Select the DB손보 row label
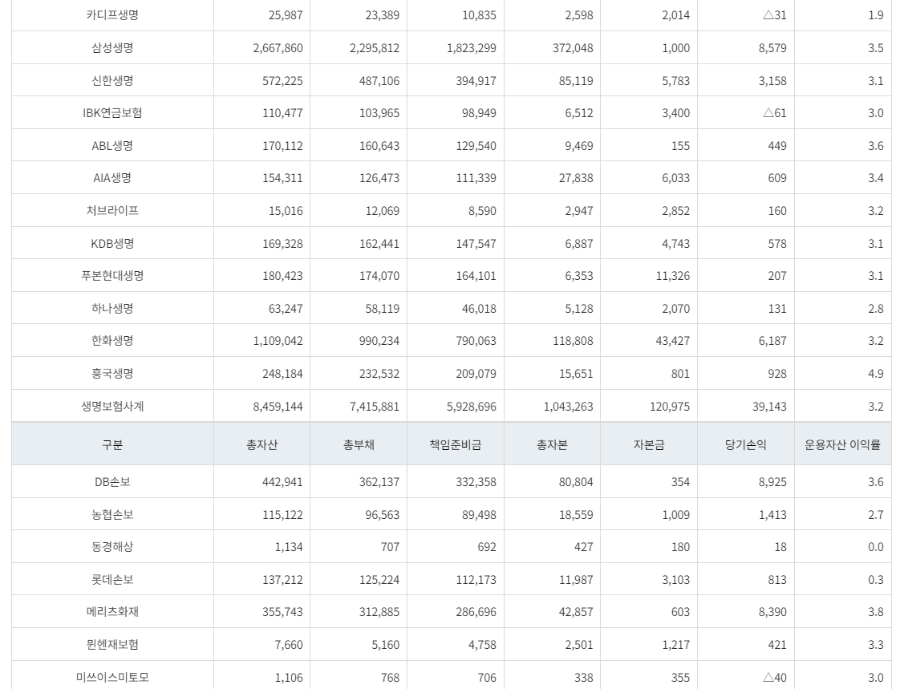The width and height of the screenshot is (900, 689). [112, 482]
